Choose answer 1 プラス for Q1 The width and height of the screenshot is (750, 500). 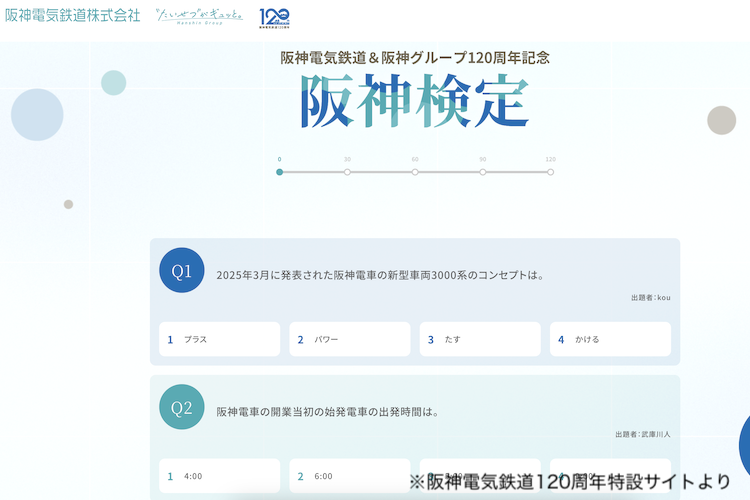[219, 339]
